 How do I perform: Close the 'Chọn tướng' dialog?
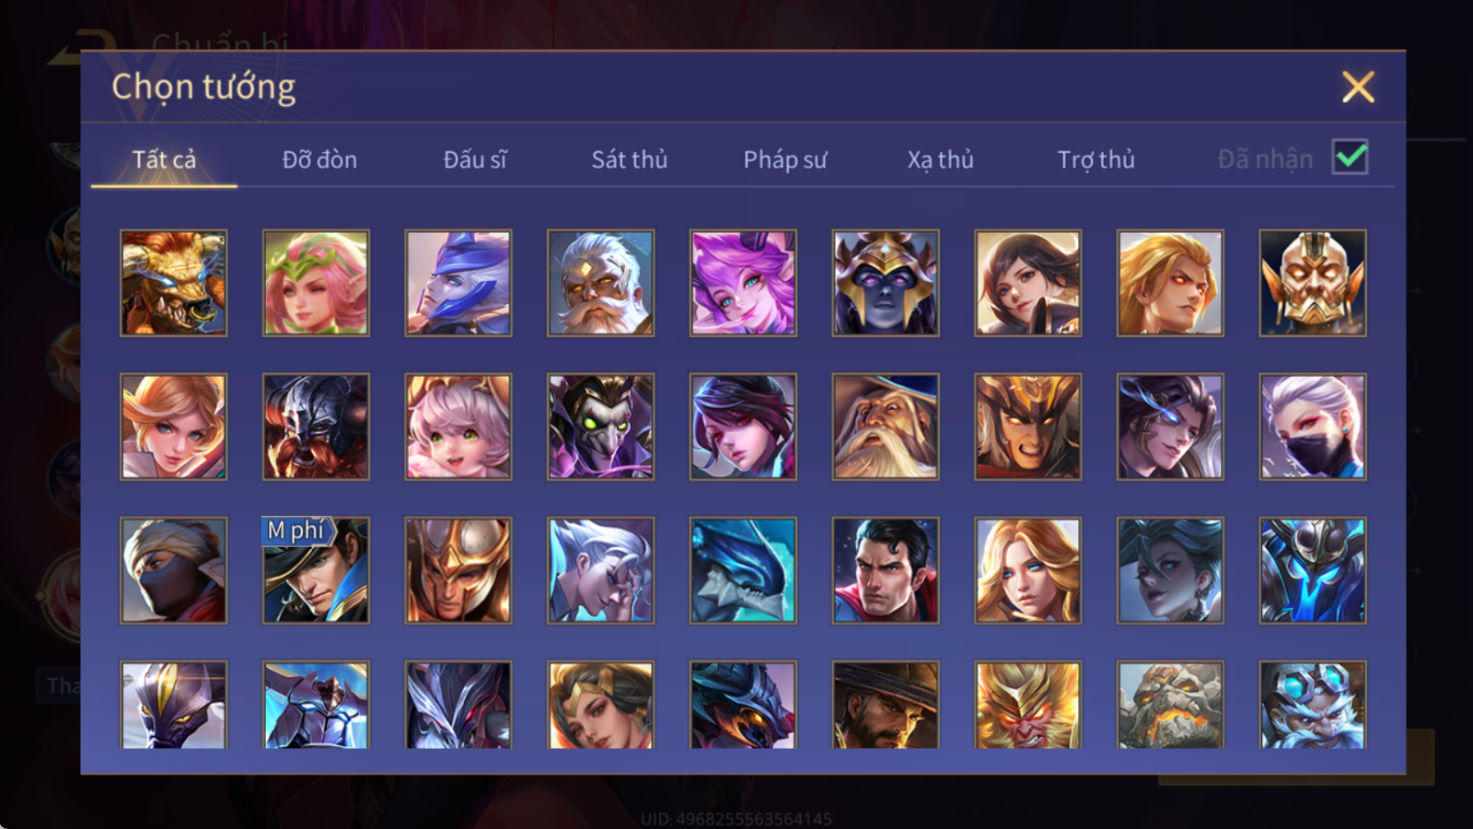point(1358,87)
